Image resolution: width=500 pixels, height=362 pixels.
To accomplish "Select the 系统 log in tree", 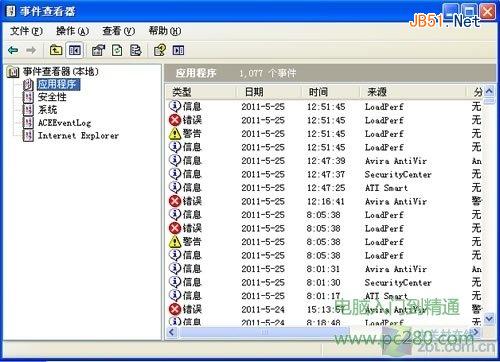I will pyautogui.click(x=47, y=110).
